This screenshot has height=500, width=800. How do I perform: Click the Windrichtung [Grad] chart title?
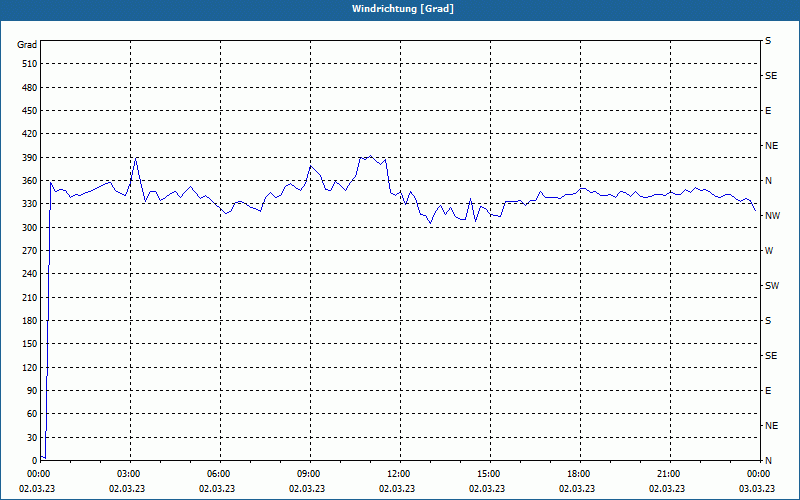[x=403, y=9]
